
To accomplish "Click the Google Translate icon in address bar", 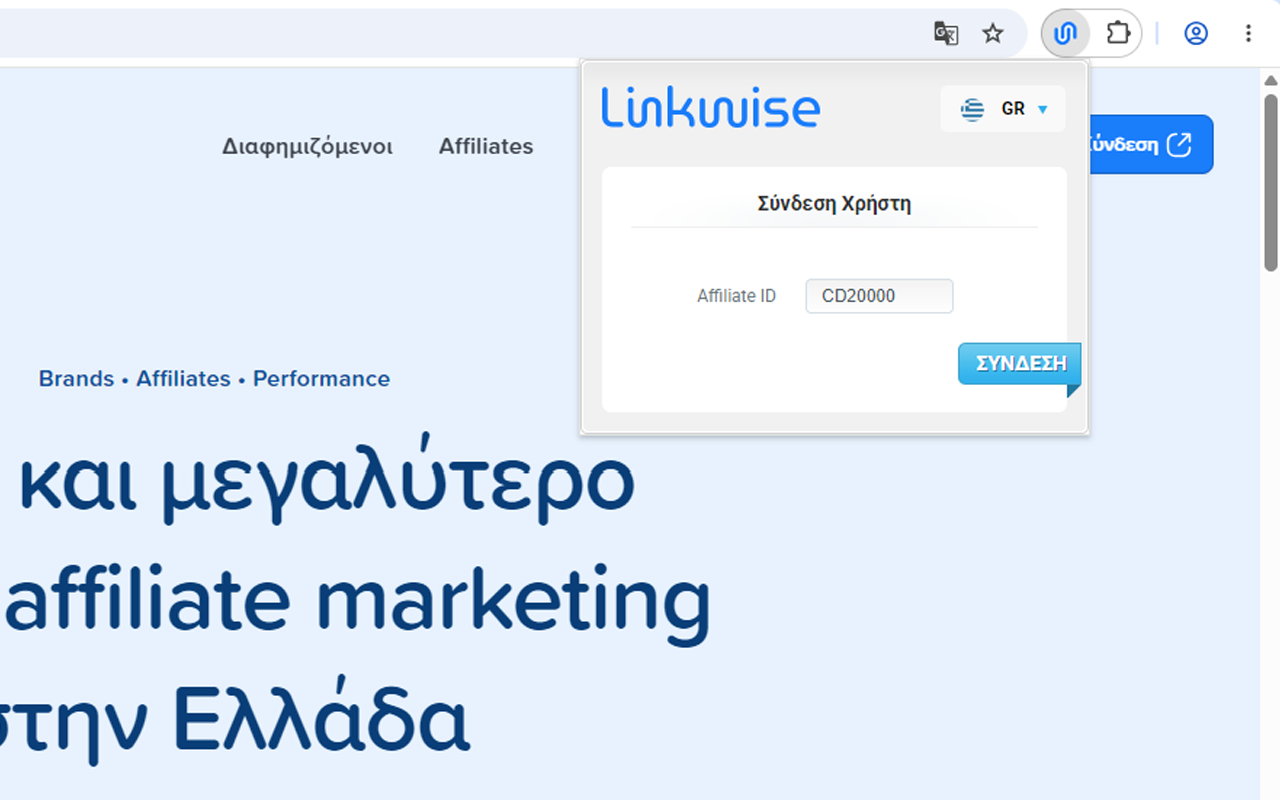I will coord(945,34).
